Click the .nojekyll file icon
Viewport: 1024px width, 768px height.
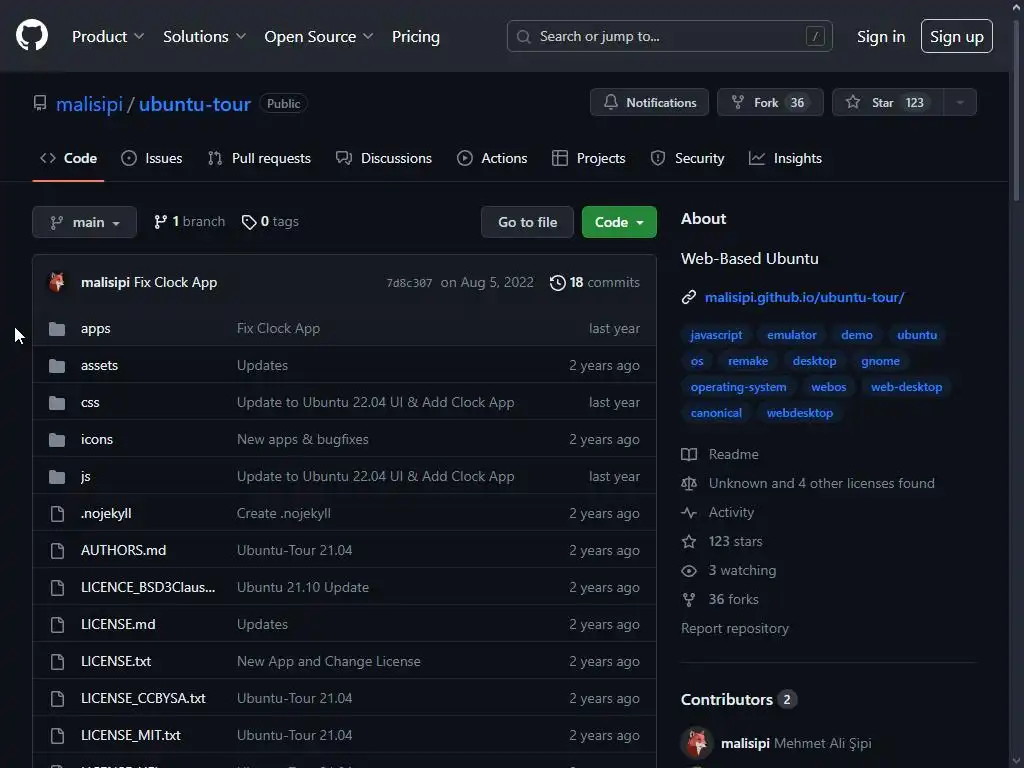pyautogui.click(x=57, y=514)
